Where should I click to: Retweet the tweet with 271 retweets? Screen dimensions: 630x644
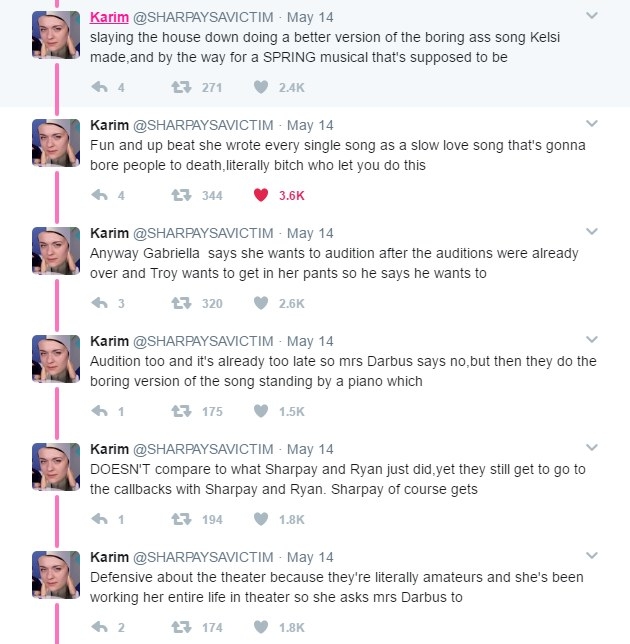[x=181, y=87]
